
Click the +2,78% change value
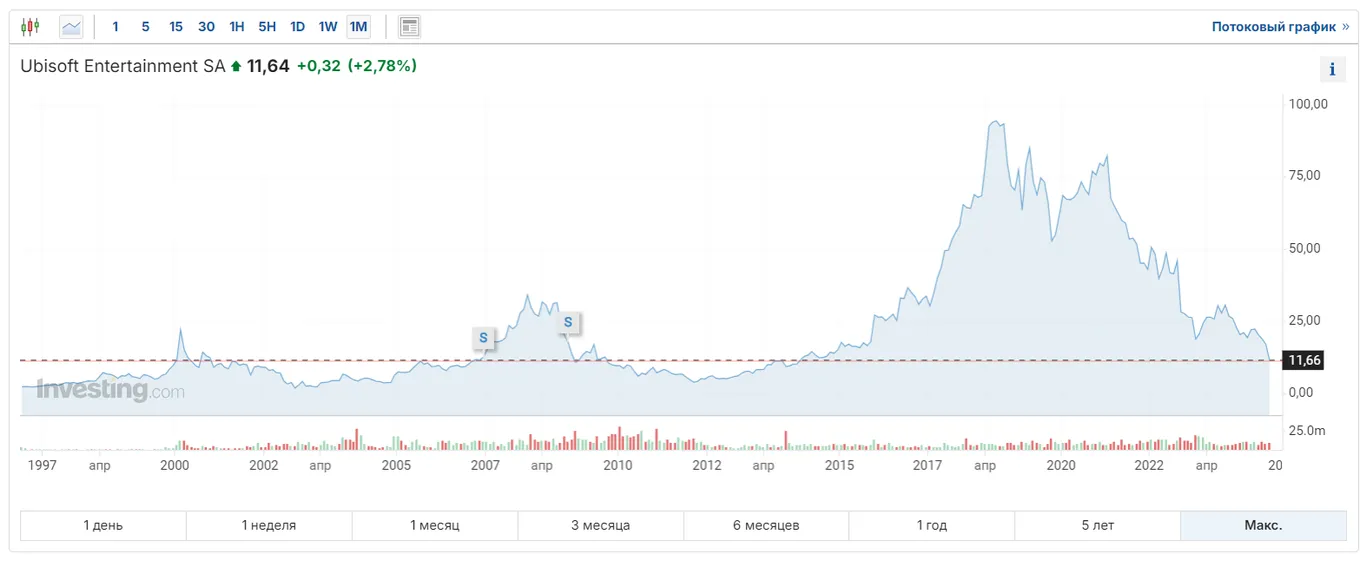click(x=382, y=66)
